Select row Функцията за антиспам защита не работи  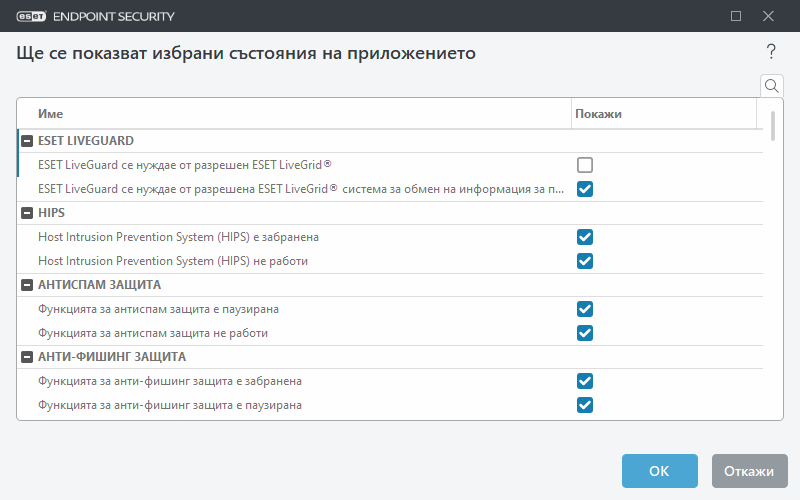pyautogui.click(x=390, y=333)
